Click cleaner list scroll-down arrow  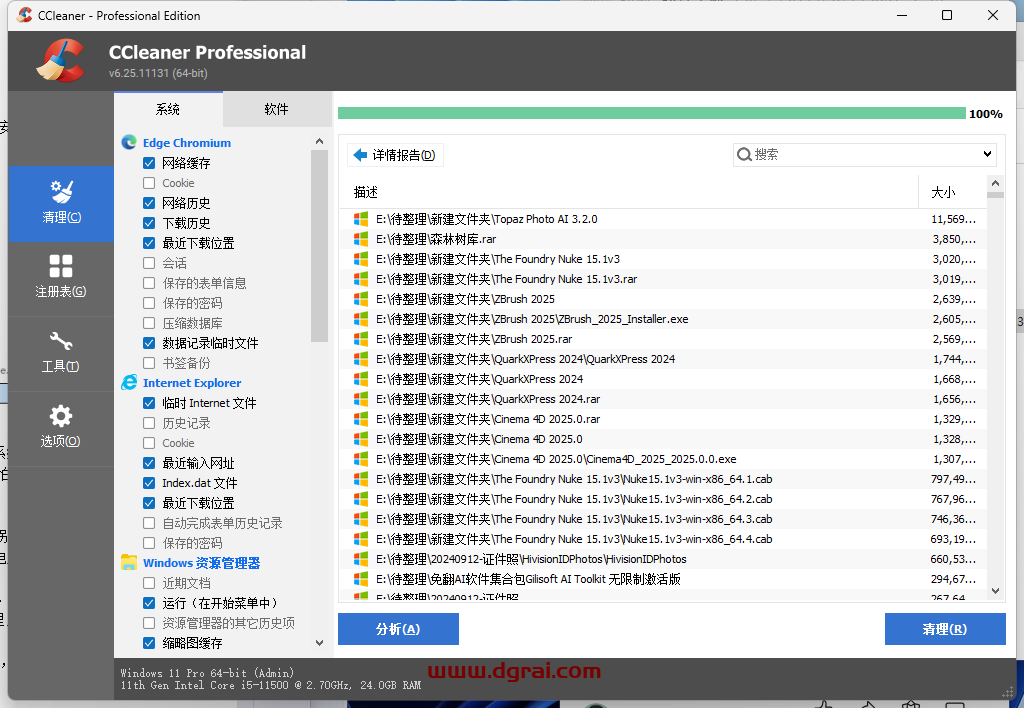[x=319, y=643]
